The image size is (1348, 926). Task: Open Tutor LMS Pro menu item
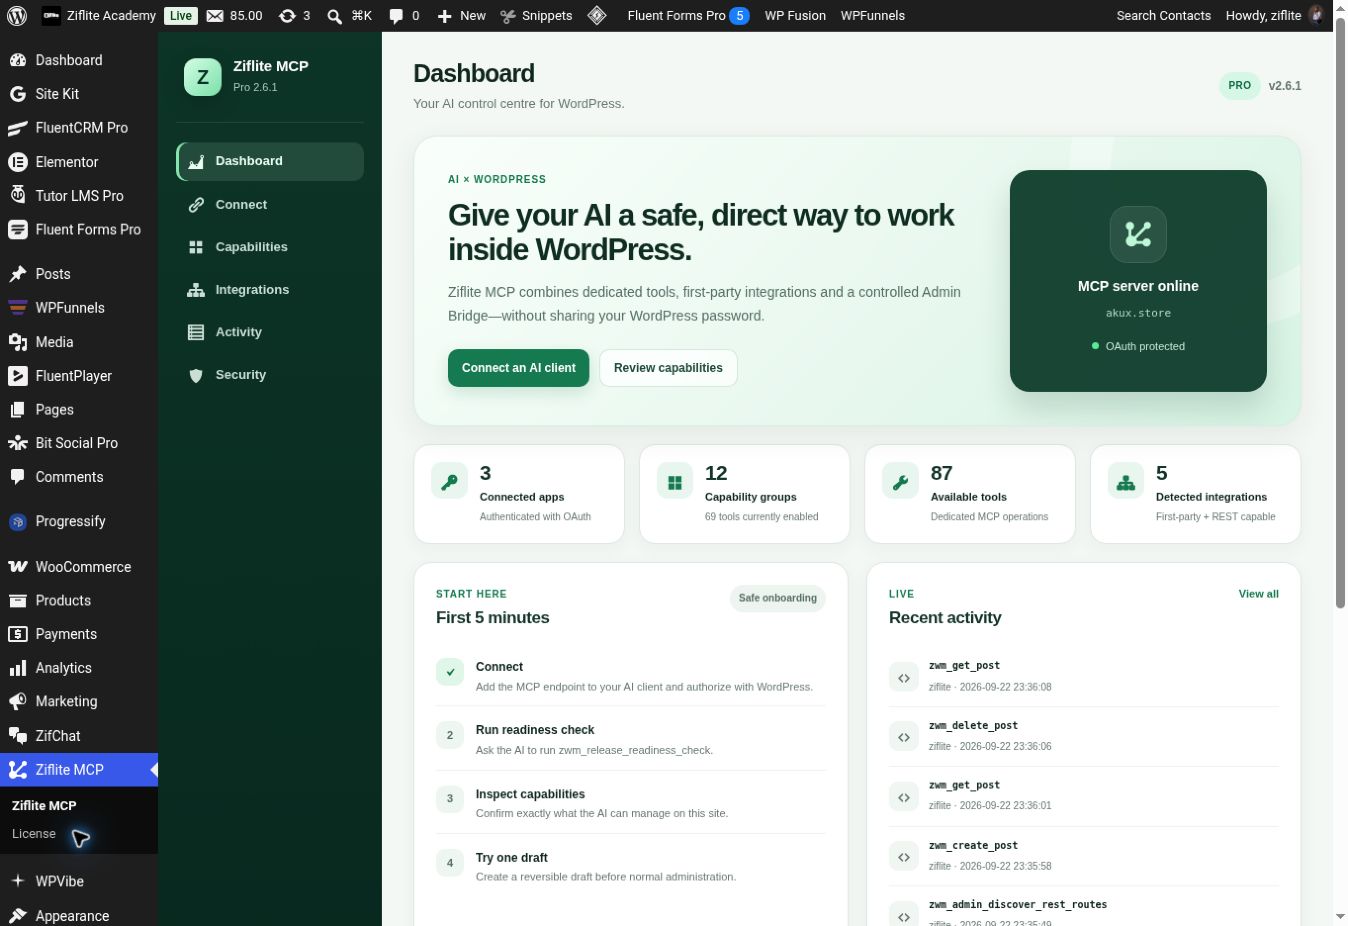(x=79, y=196)
